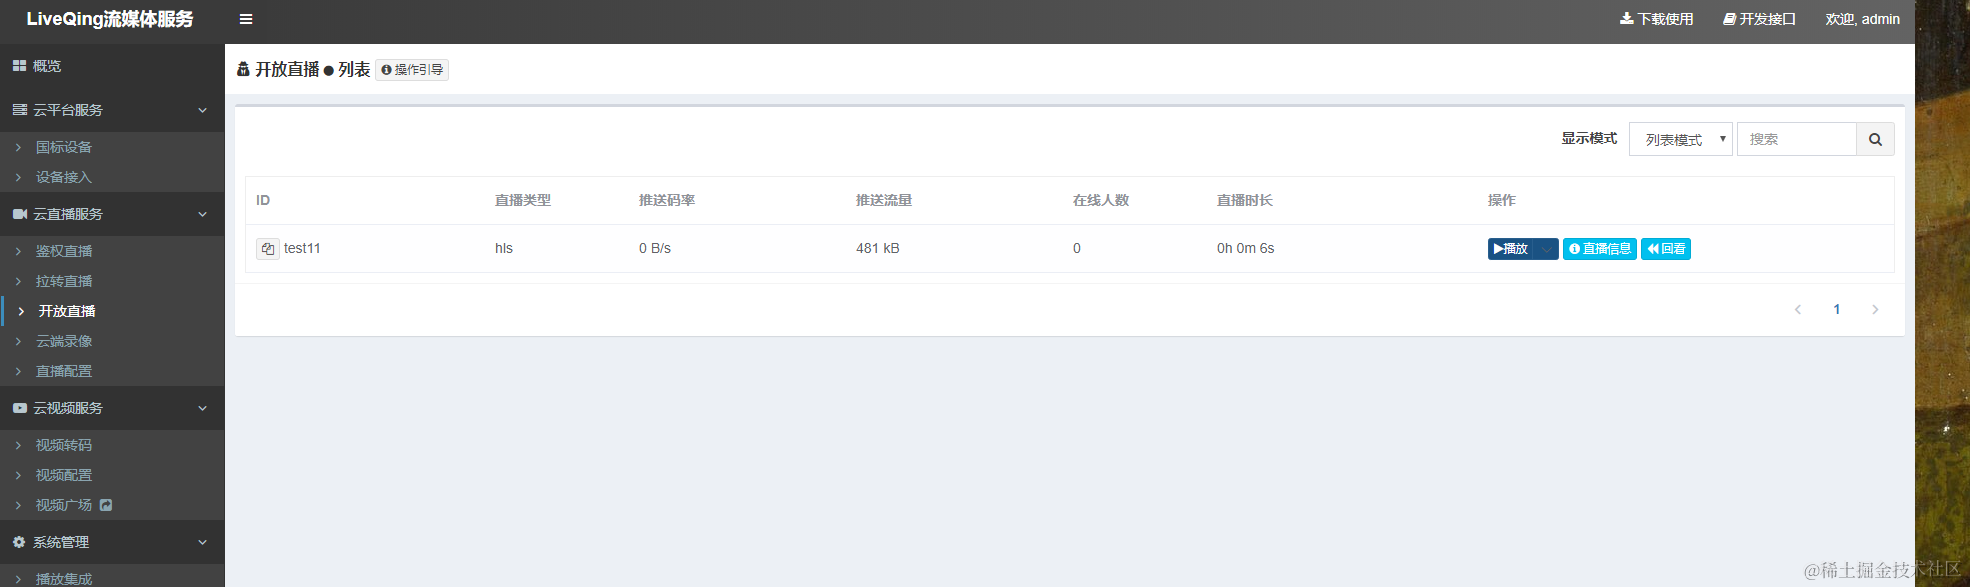Go to previous page arrow
1970x587 pixels.
[x=1798, y=310]
